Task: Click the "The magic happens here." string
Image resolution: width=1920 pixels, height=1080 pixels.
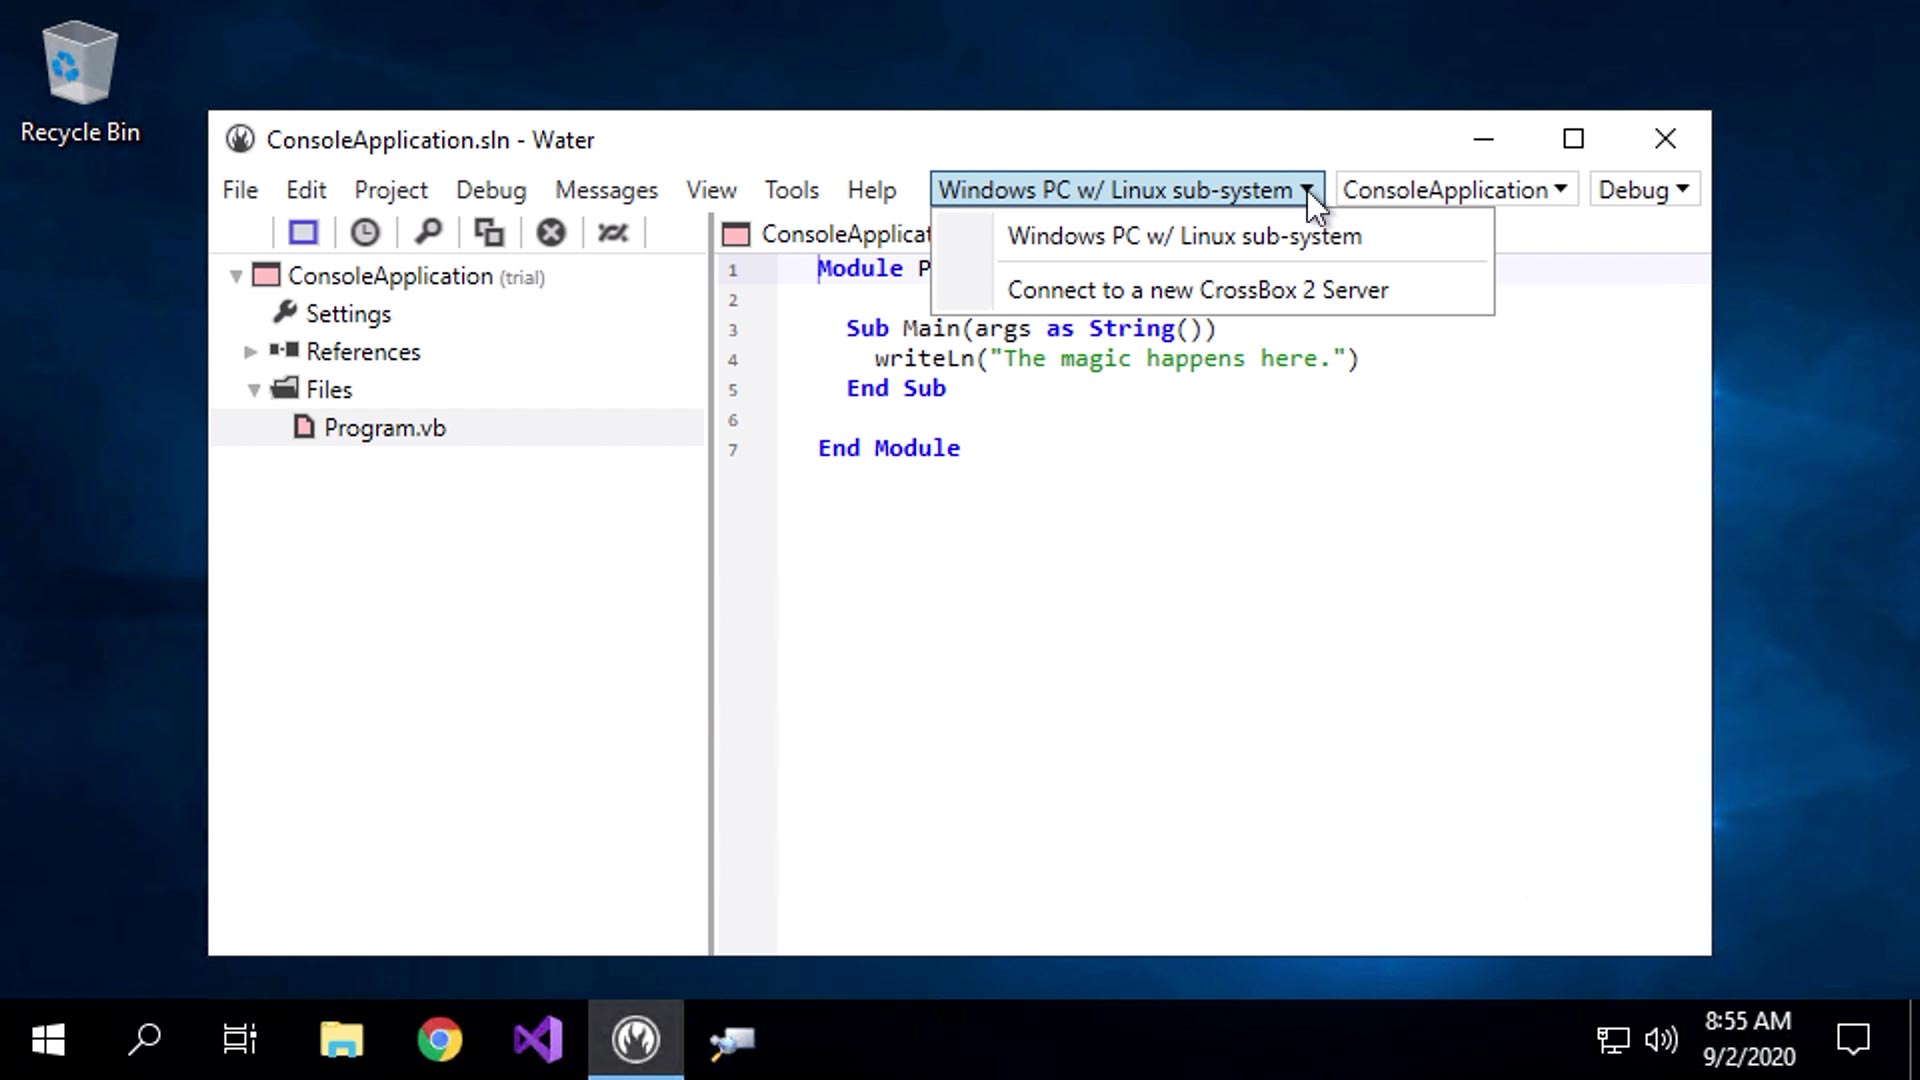Action: [x=1167, y=359]
